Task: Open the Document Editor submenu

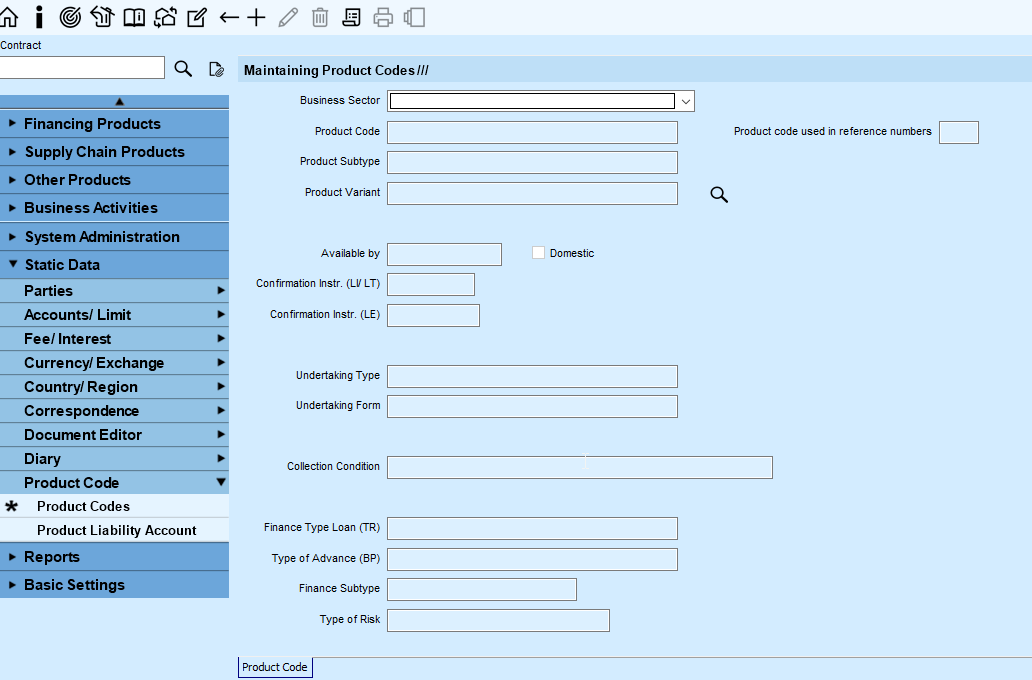Action: pos(115,435)
